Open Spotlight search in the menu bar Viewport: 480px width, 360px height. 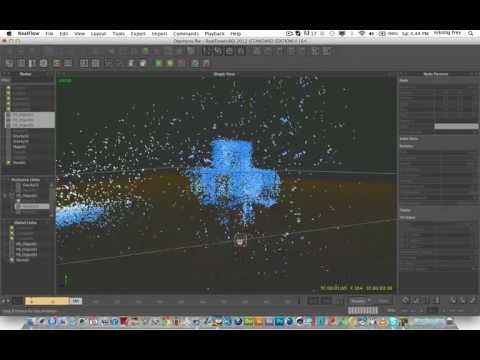pyautogui.click(x=471, y=33)
